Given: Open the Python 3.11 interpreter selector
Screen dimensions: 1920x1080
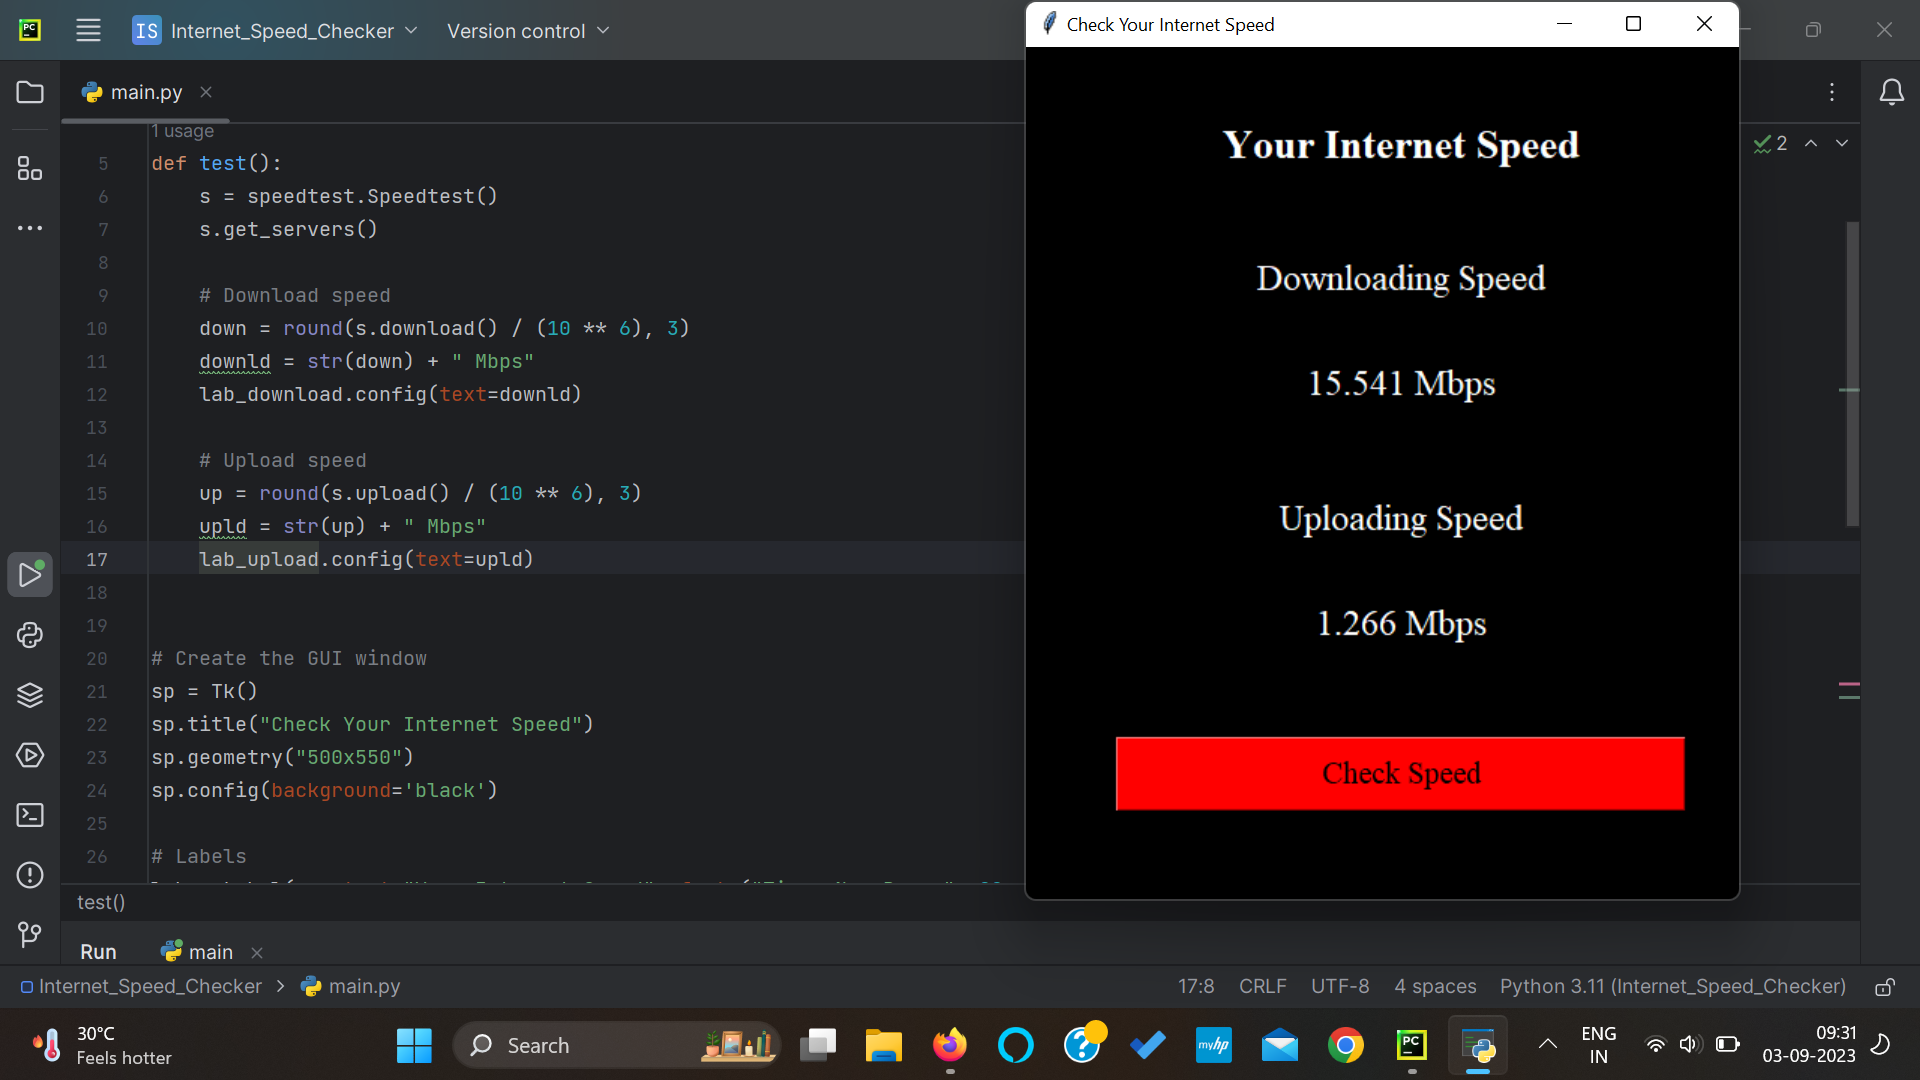Looking at the screenshot, I should pyautogui.click(x=1672, y=986).
